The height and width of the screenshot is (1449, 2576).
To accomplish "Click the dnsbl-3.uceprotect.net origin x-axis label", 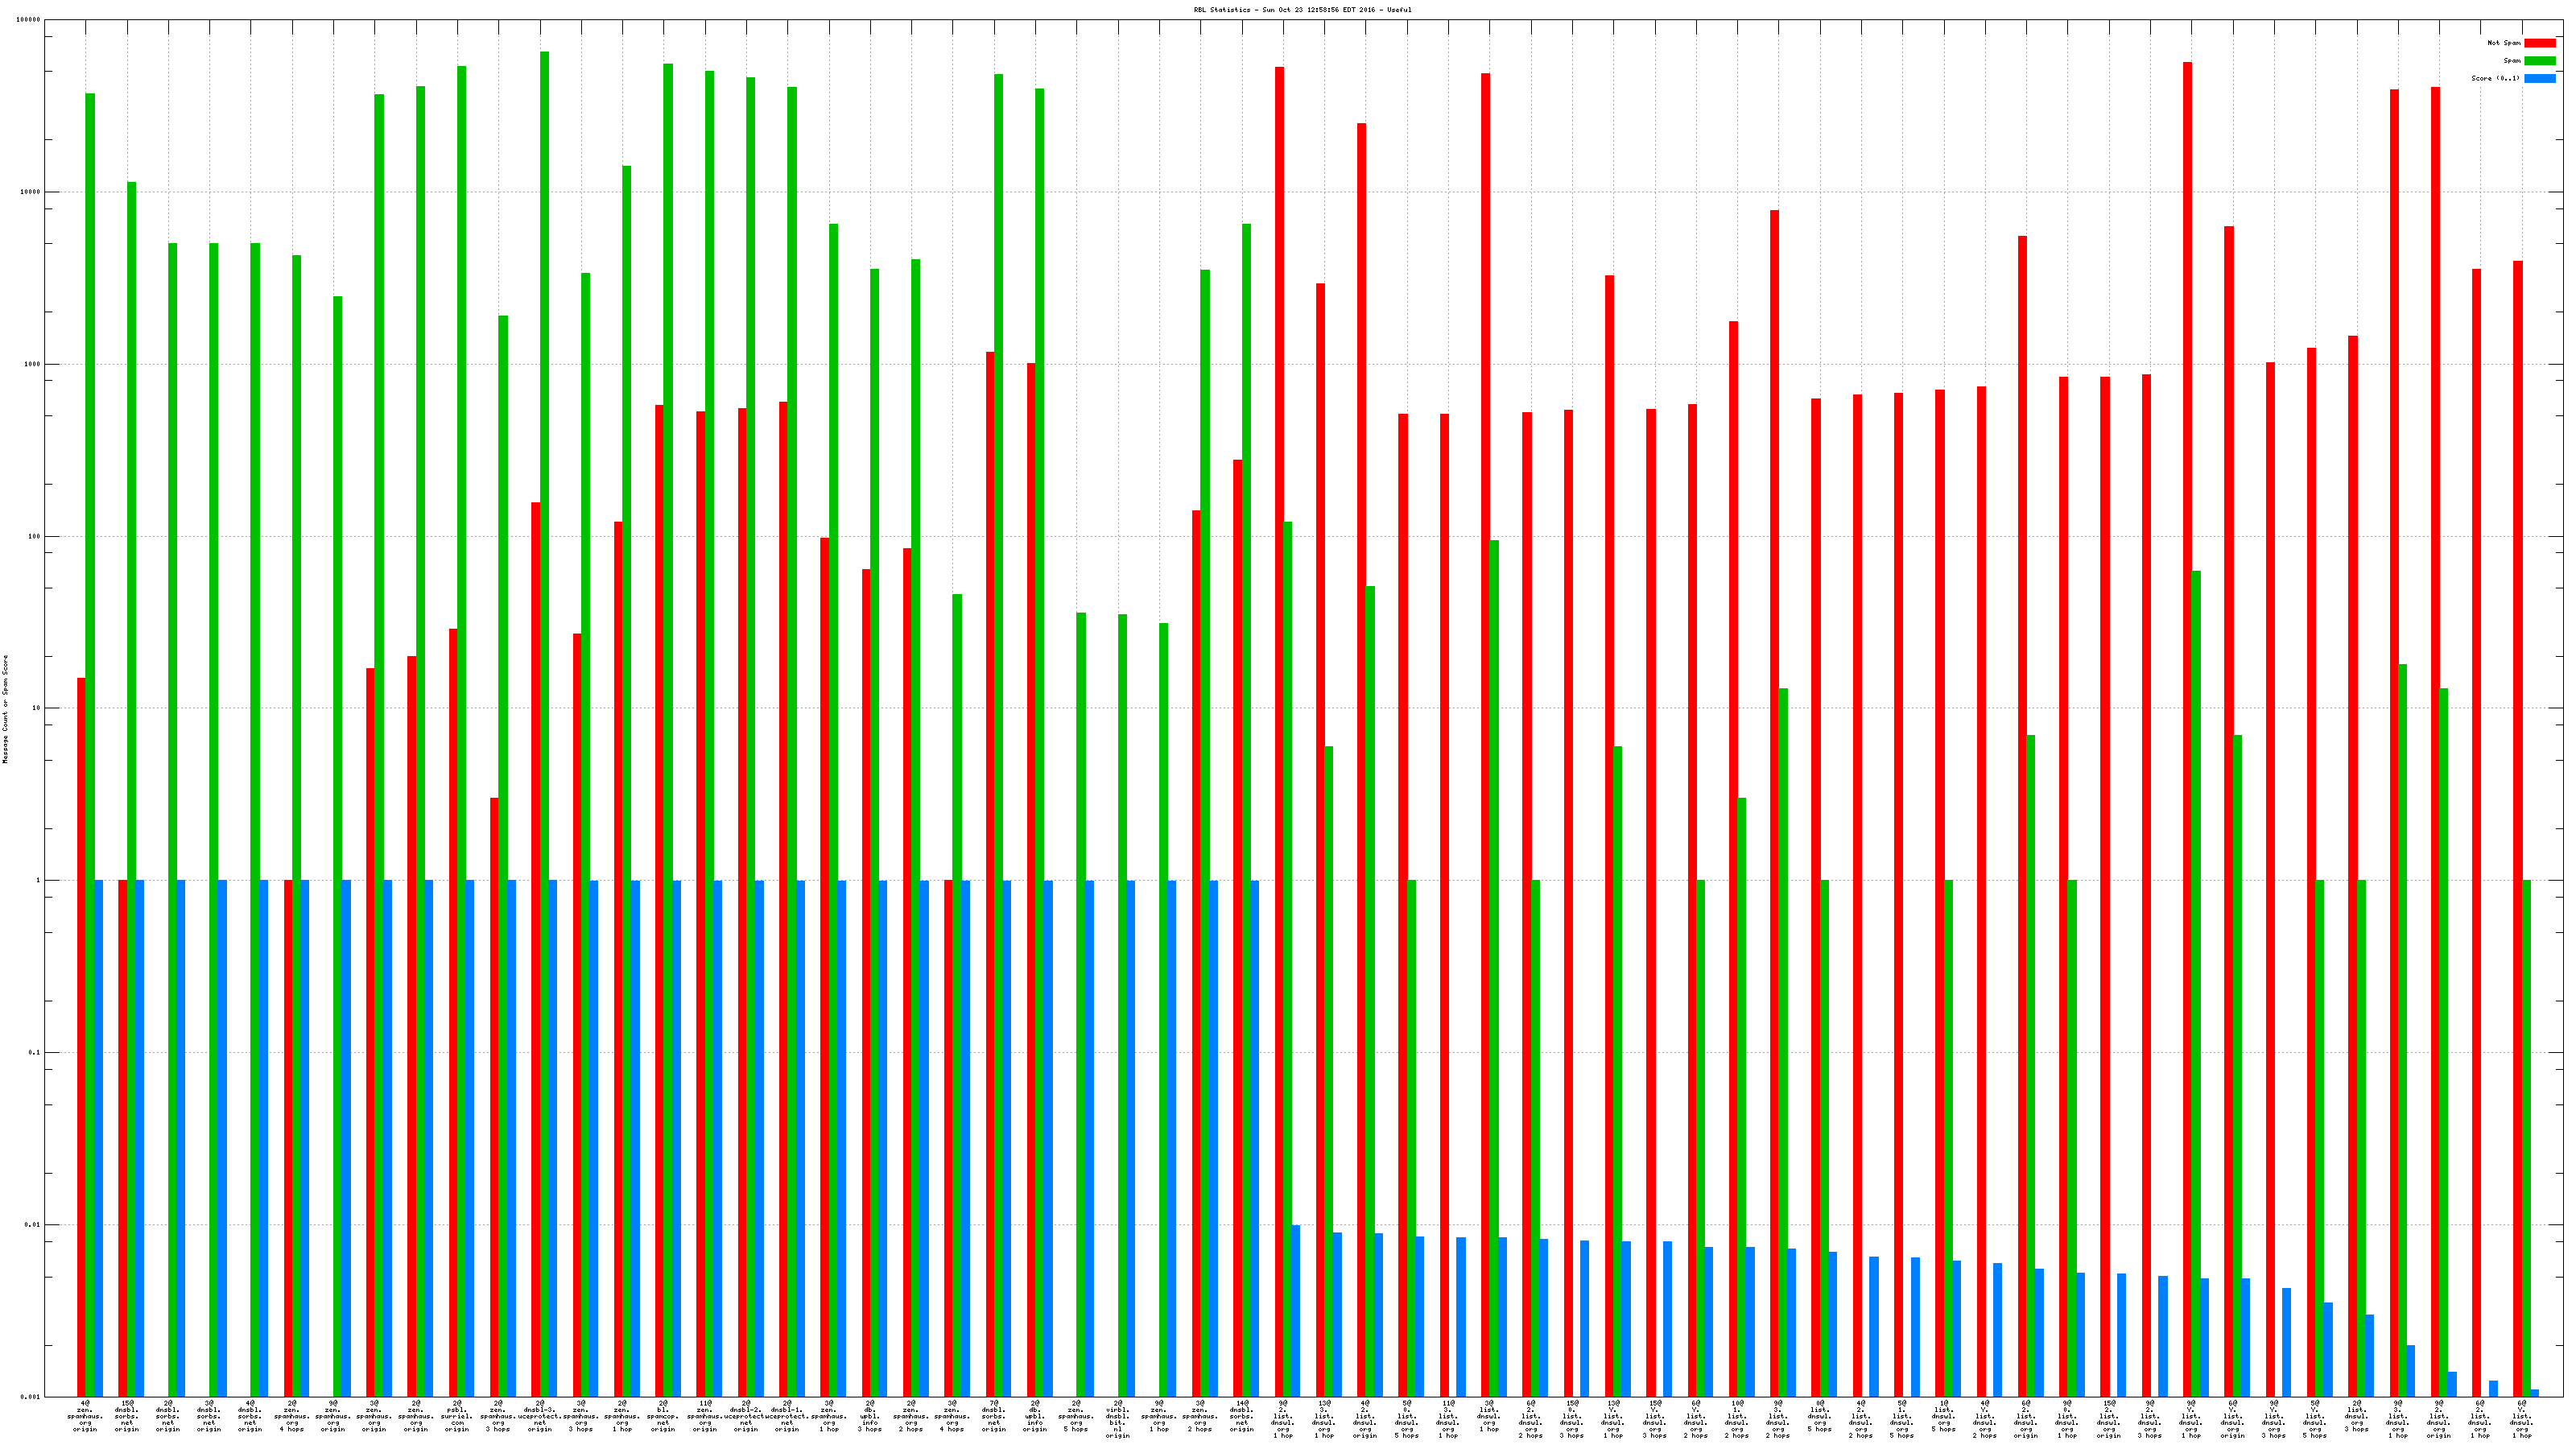I will (x=540, y=1416).
